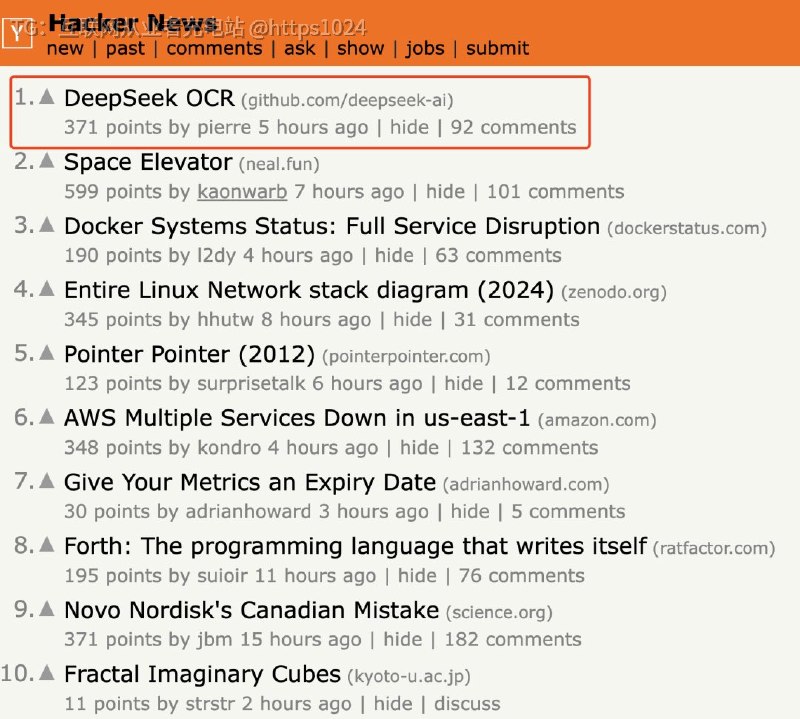This screenshot has height=719, width=800.
Task: Open 31 comments on Linux Network diagram
Action: (517, 320)
